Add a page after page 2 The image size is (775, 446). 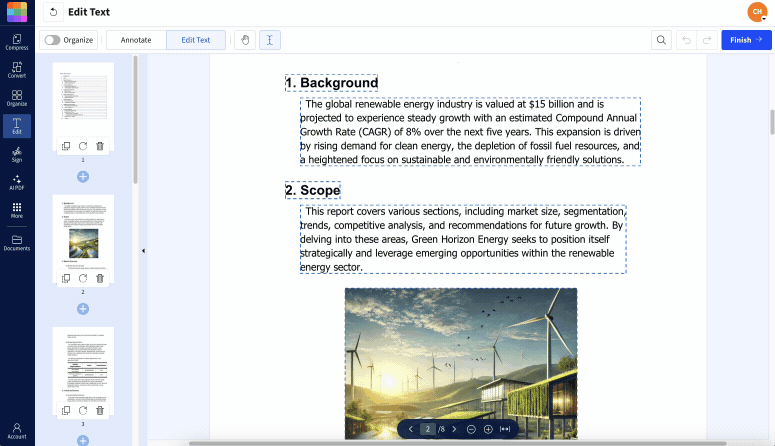tap(83, 309)
